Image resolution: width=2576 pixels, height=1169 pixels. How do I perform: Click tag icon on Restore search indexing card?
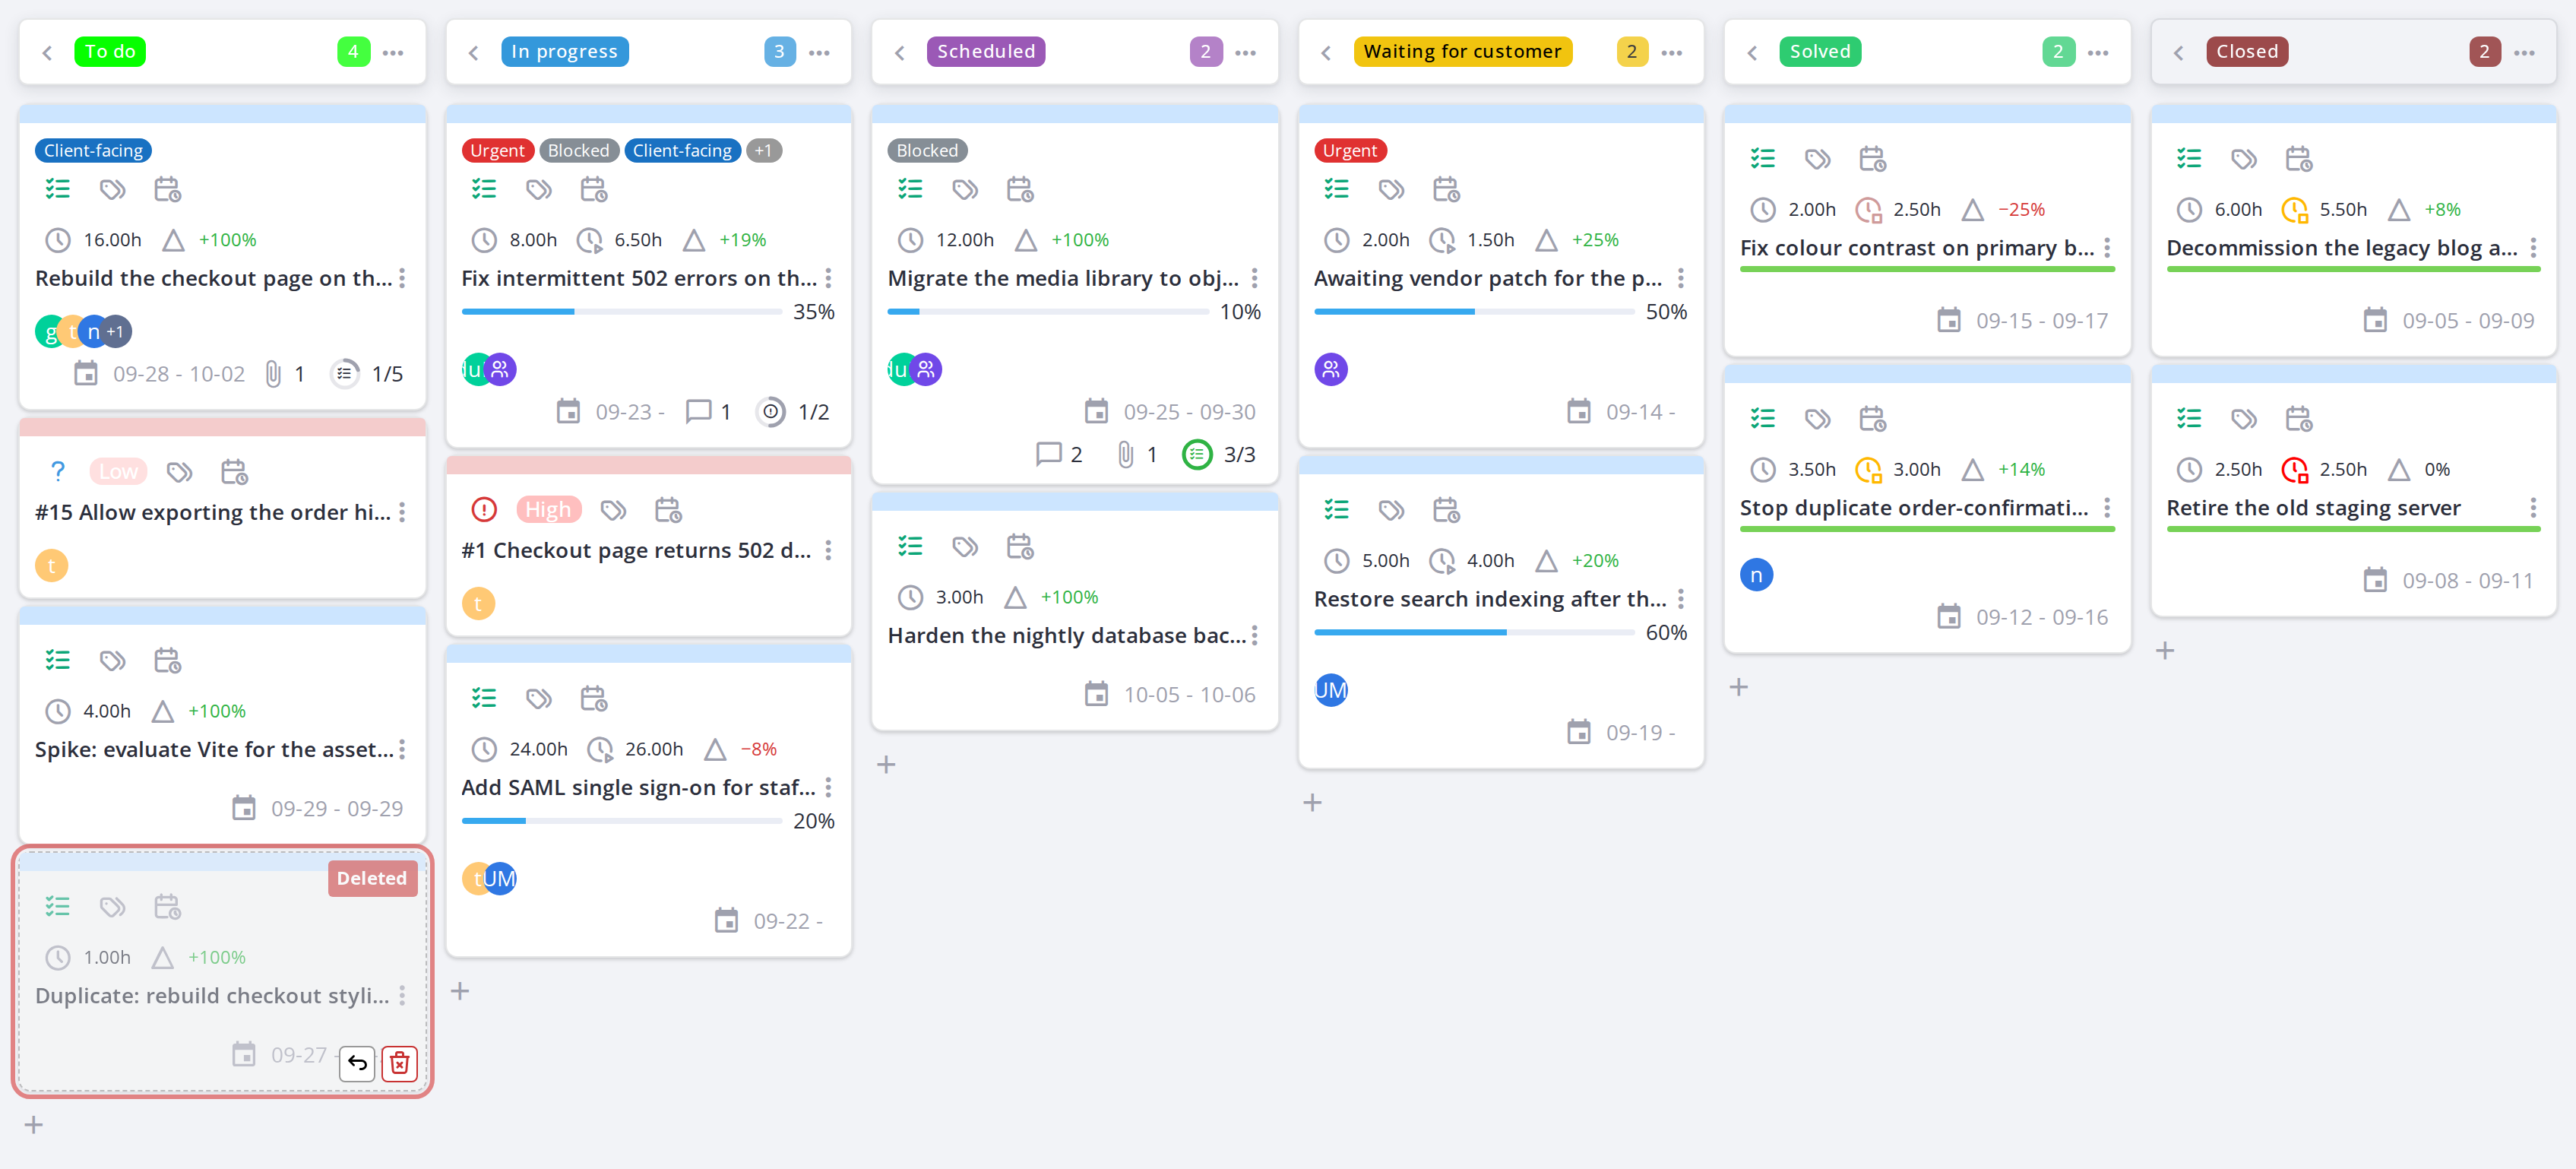(x=1391, y=510)
